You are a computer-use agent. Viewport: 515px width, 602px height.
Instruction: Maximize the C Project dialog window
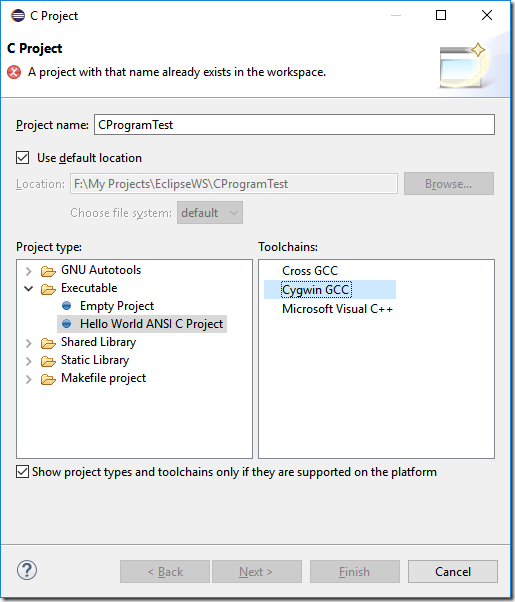click(x=441, y=15)
